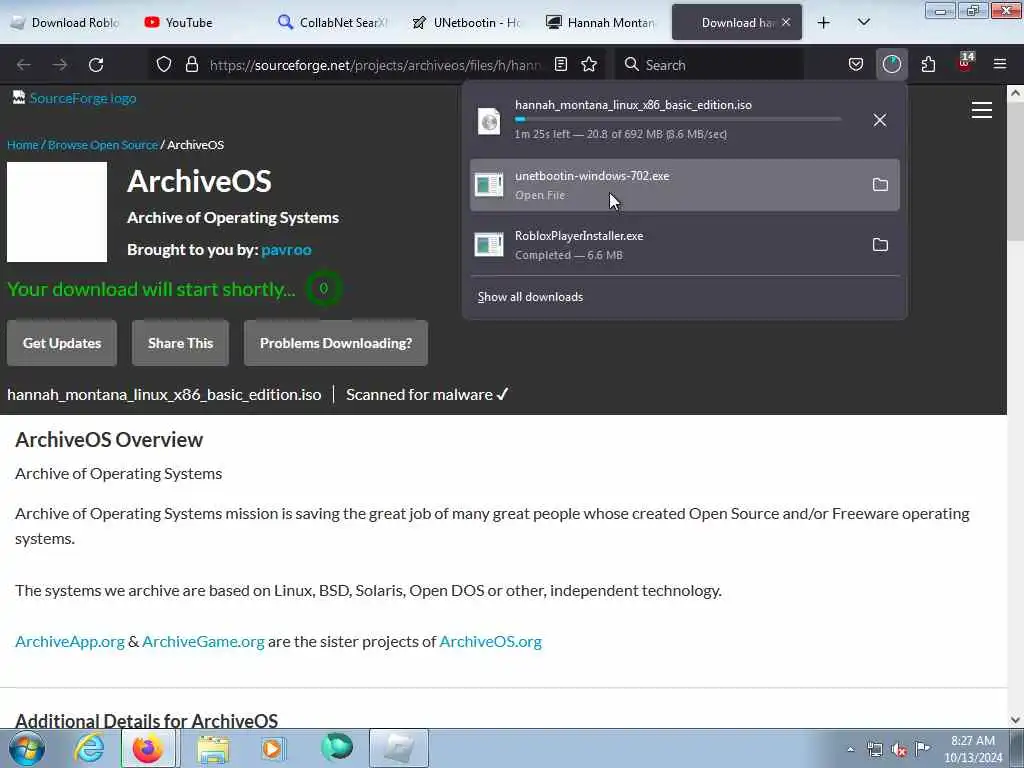Image resolution: width=1024 pixels, height=768 pixels.
Task: Click the Roblox taskbar icon
Action: (399, 748)
